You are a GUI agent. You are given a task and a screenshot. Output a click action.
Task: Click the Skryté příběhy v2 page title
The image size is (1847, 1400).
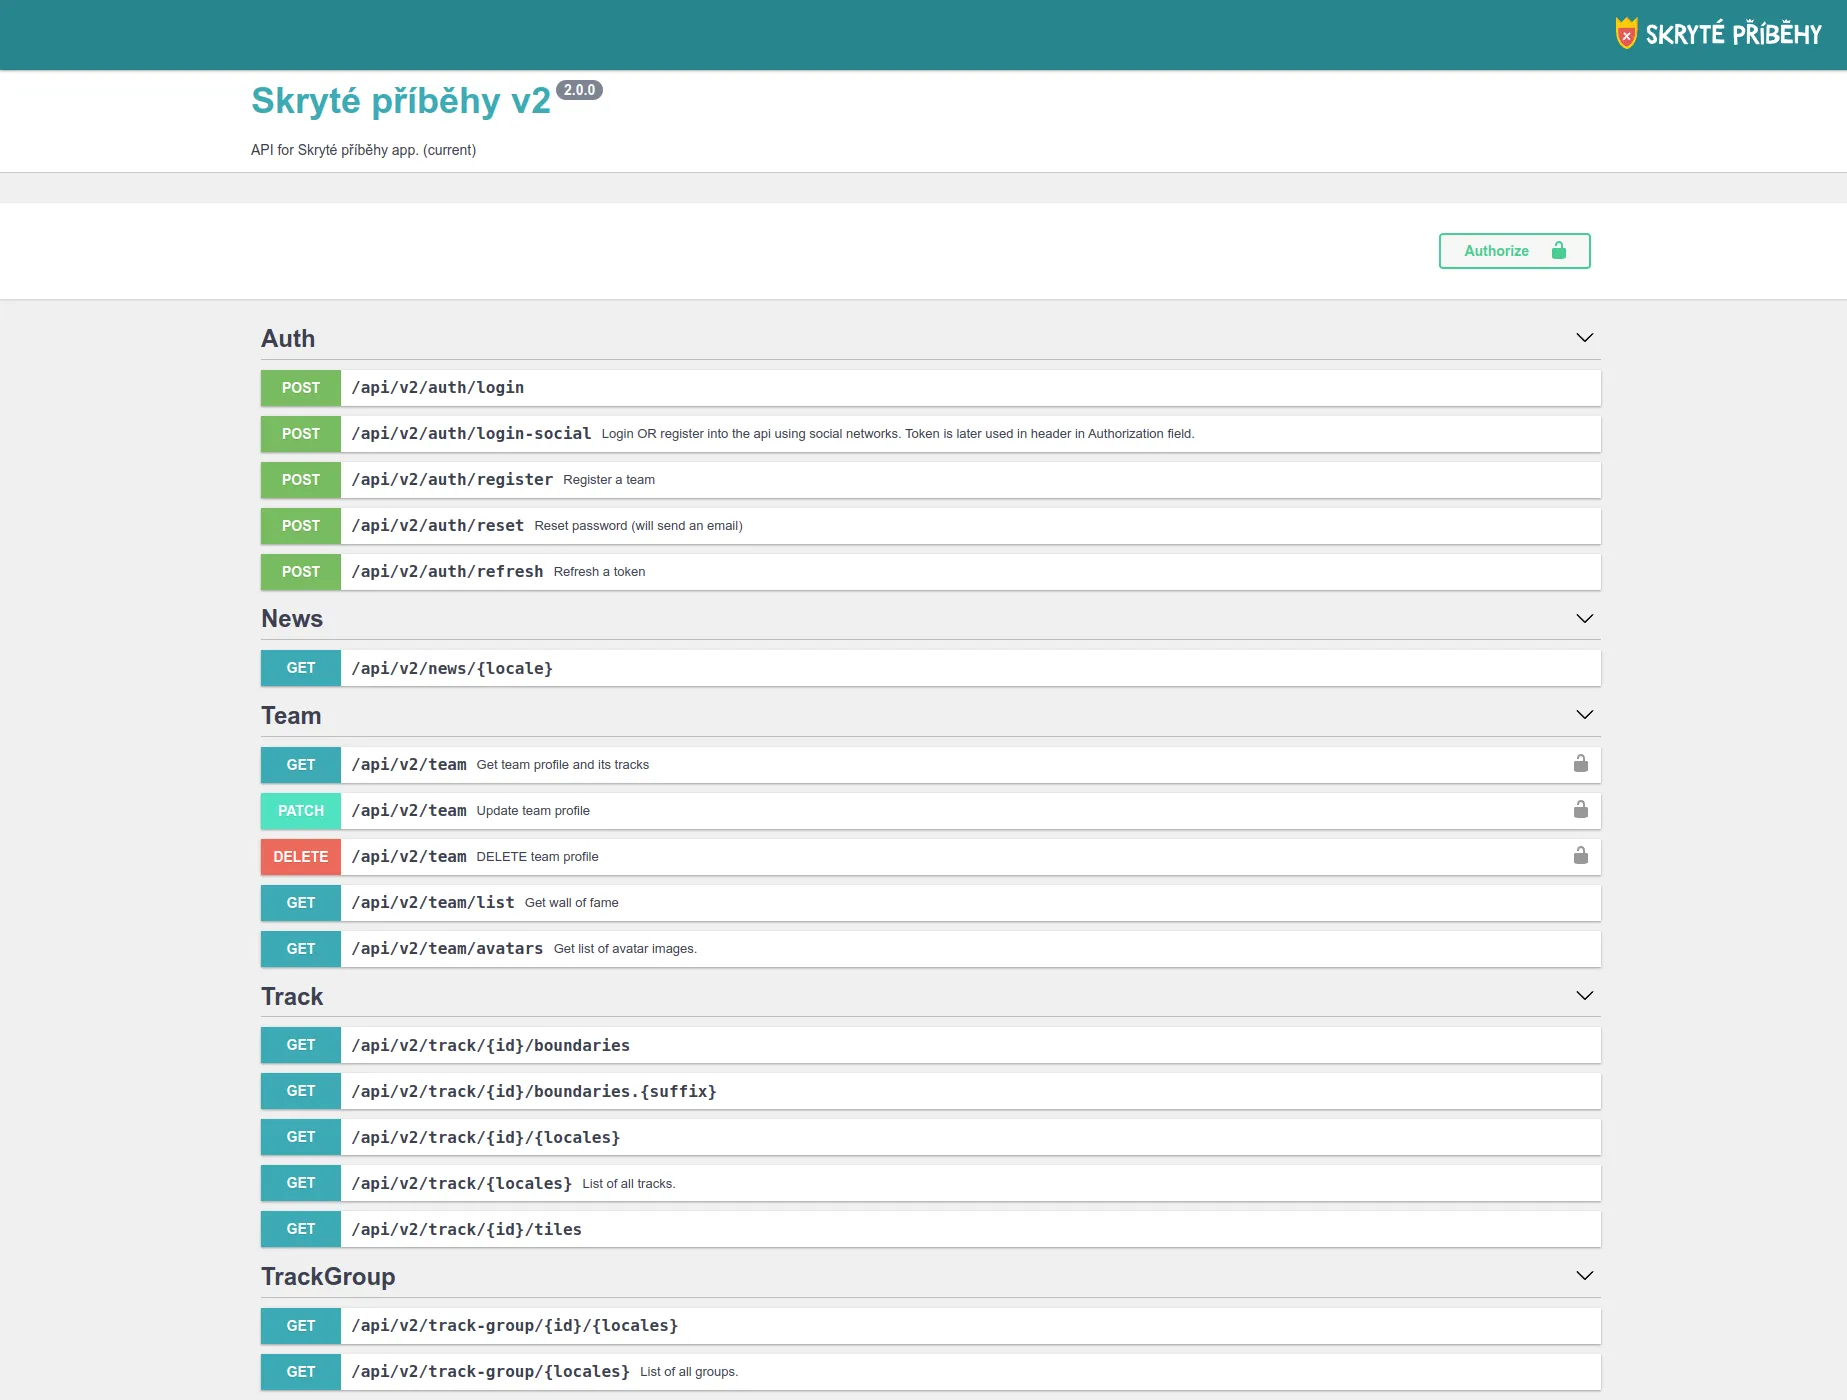401,101
